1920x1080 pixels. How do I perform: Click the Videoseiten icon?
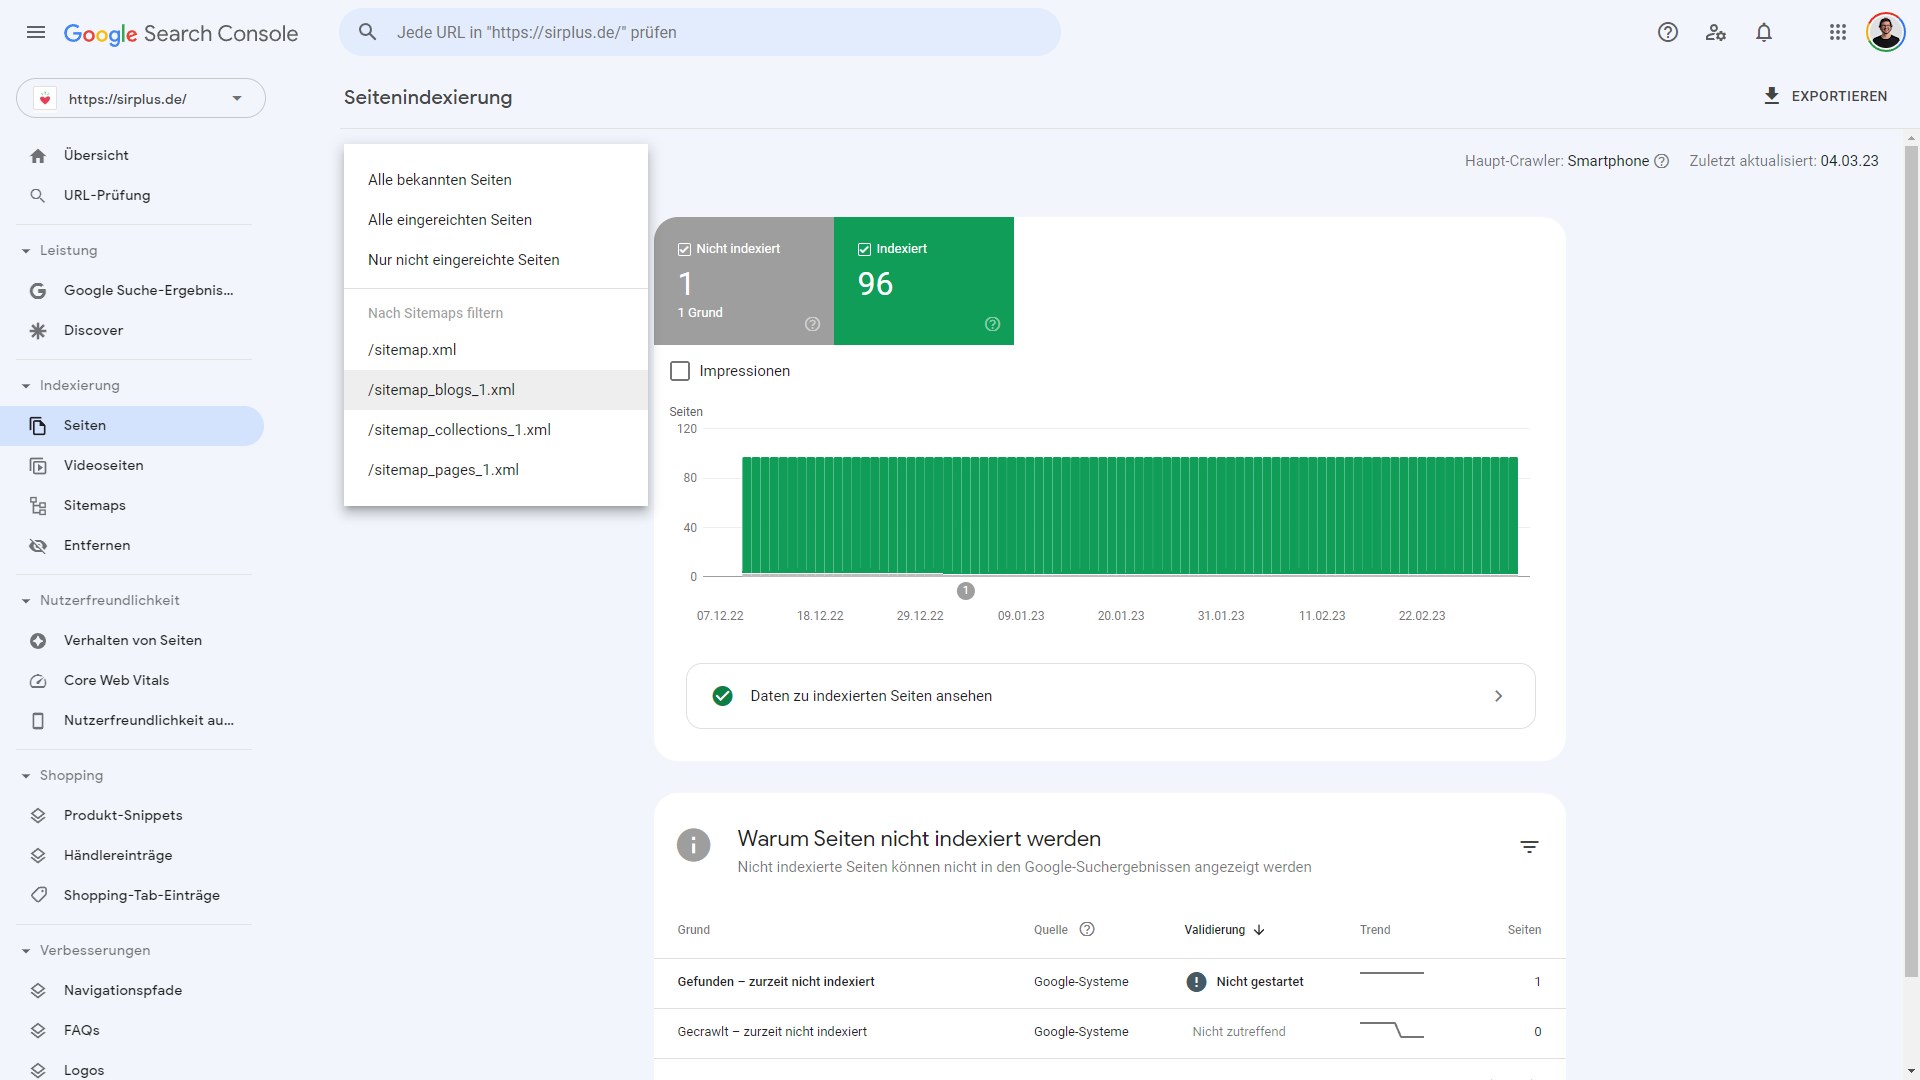click(x=38, y=466)
